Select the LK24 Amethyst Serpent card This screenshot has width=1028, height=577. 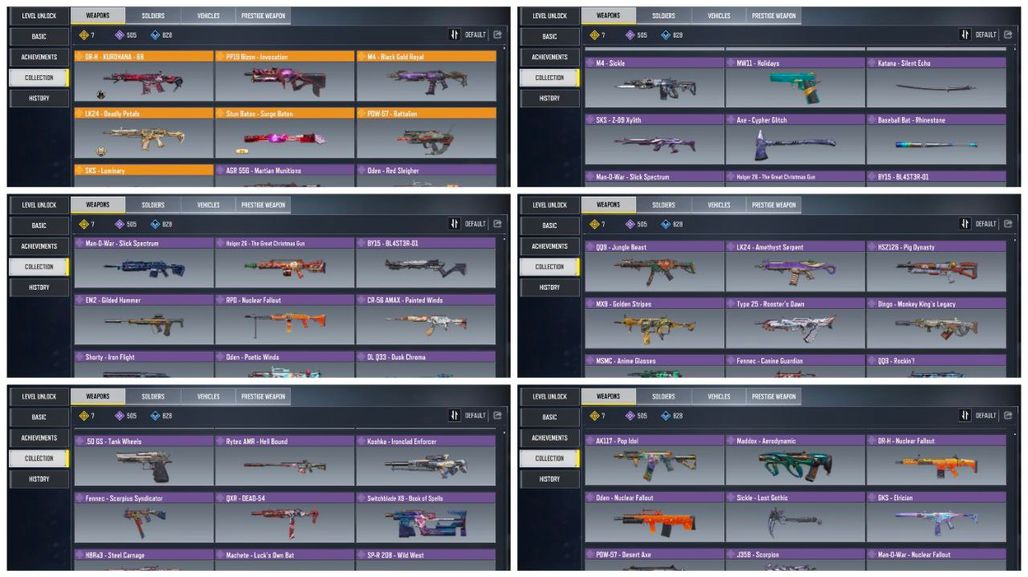point(795,267)
